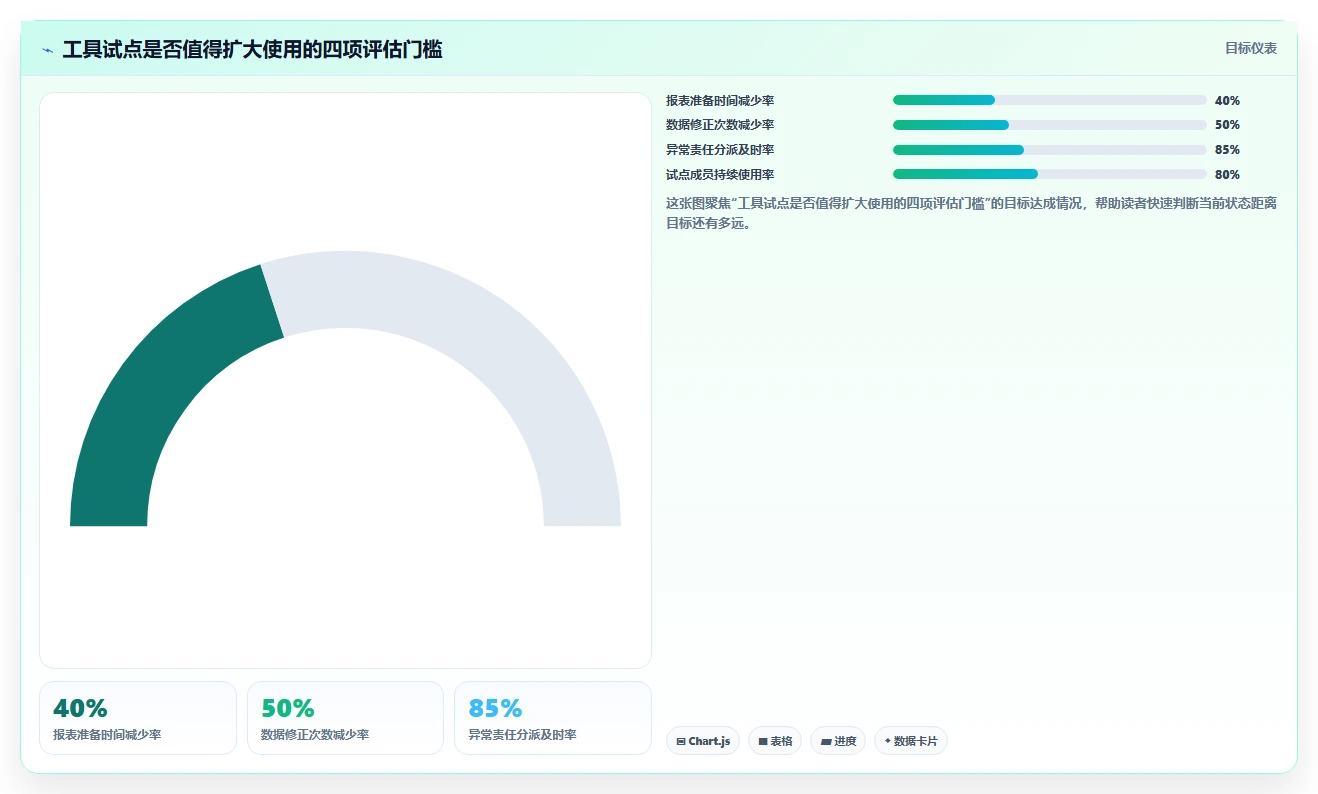Click the 数据修正次数减少率 progress bar

(x=1049, y=125)
